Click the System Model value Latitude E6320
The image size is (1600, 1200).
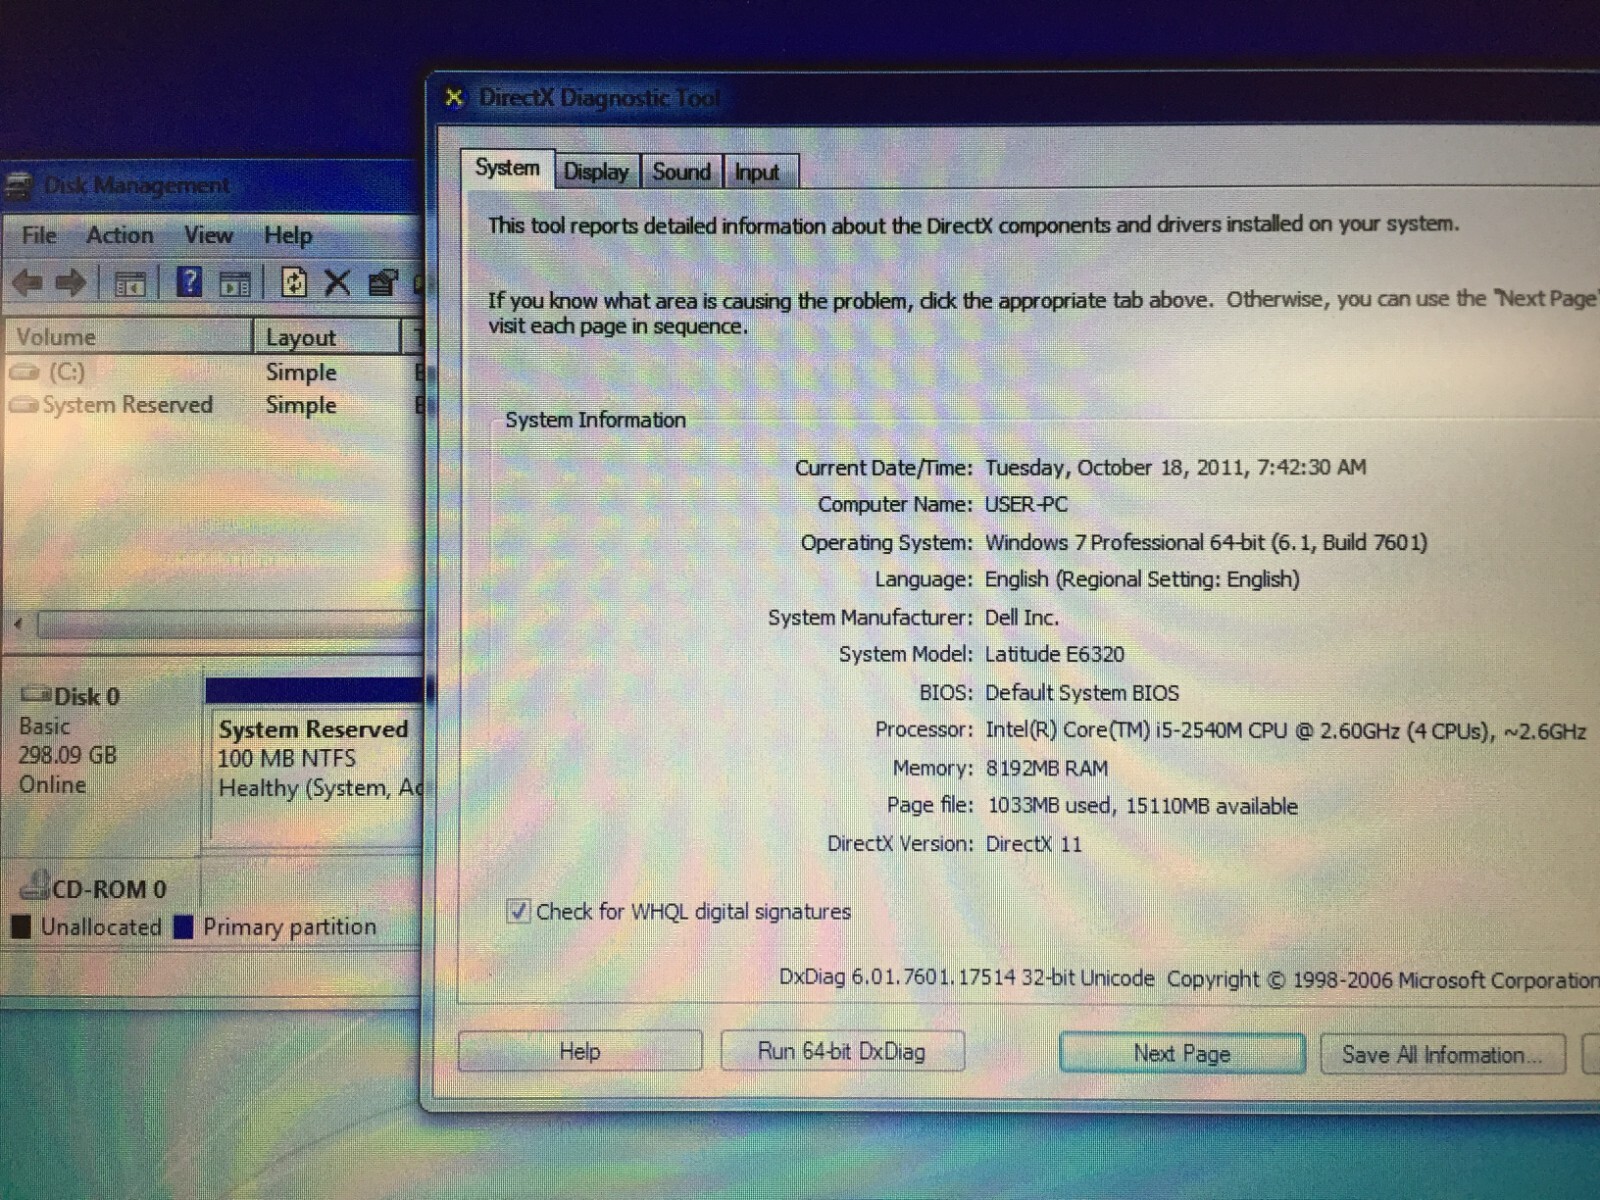click(x=1055, y=654)
